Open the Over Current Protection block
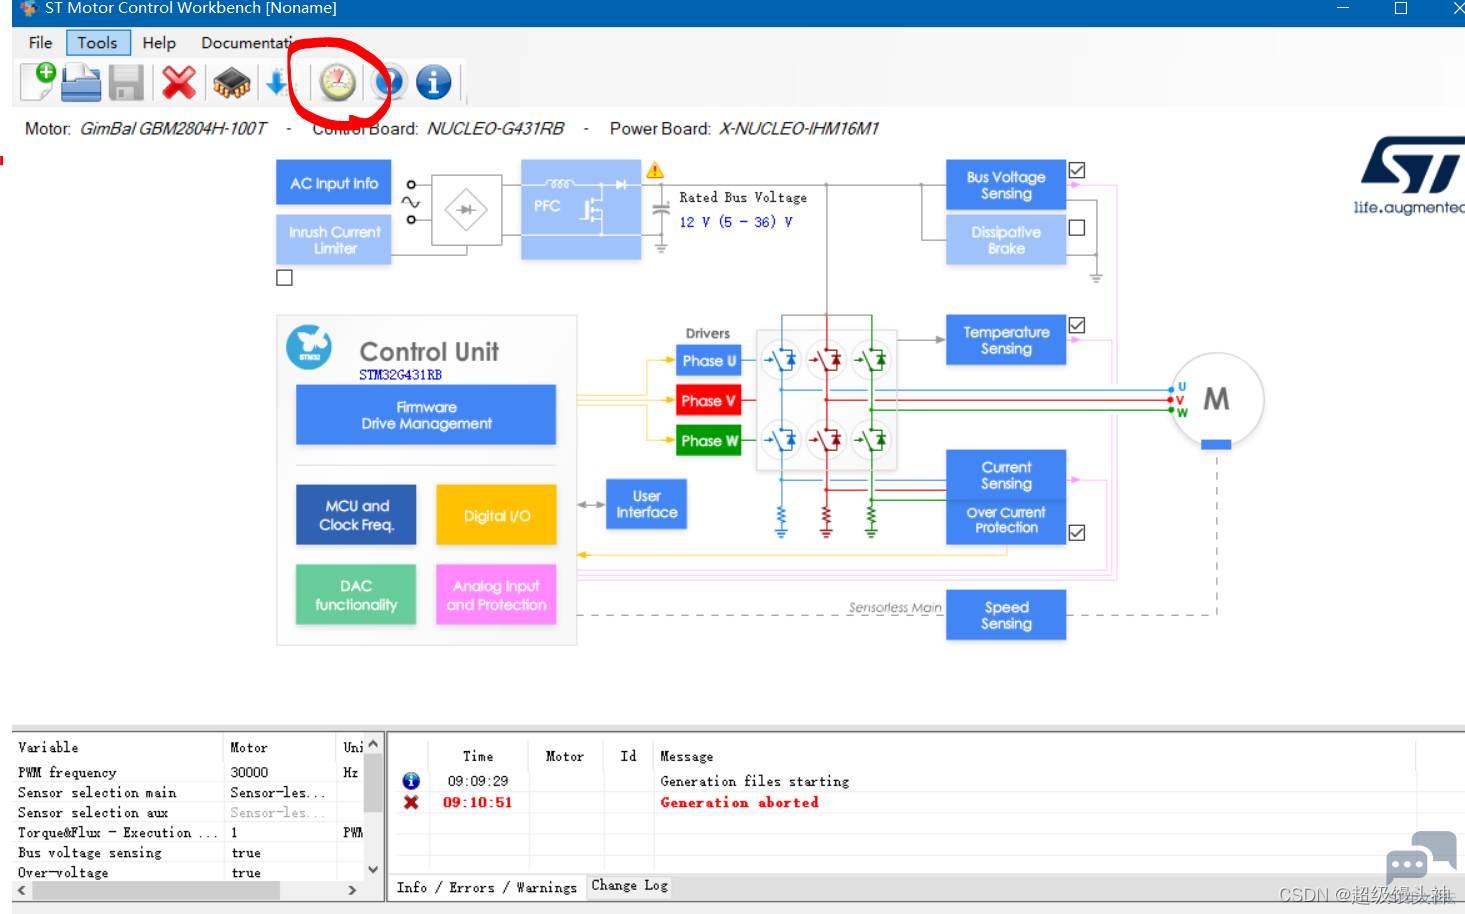1465x914 pixels. pos(1006,520)
